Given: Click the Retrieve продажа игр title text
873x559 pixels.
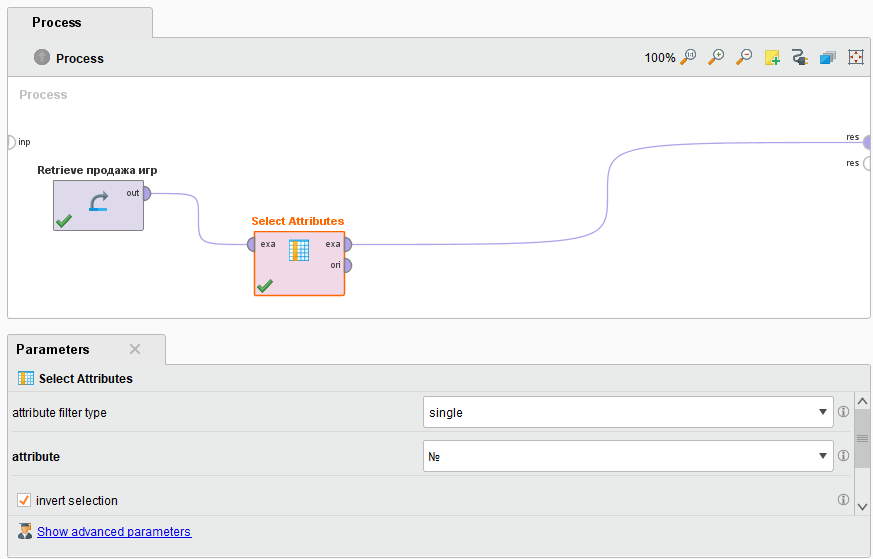Looking at the screenshot, I should click(97, 170).
